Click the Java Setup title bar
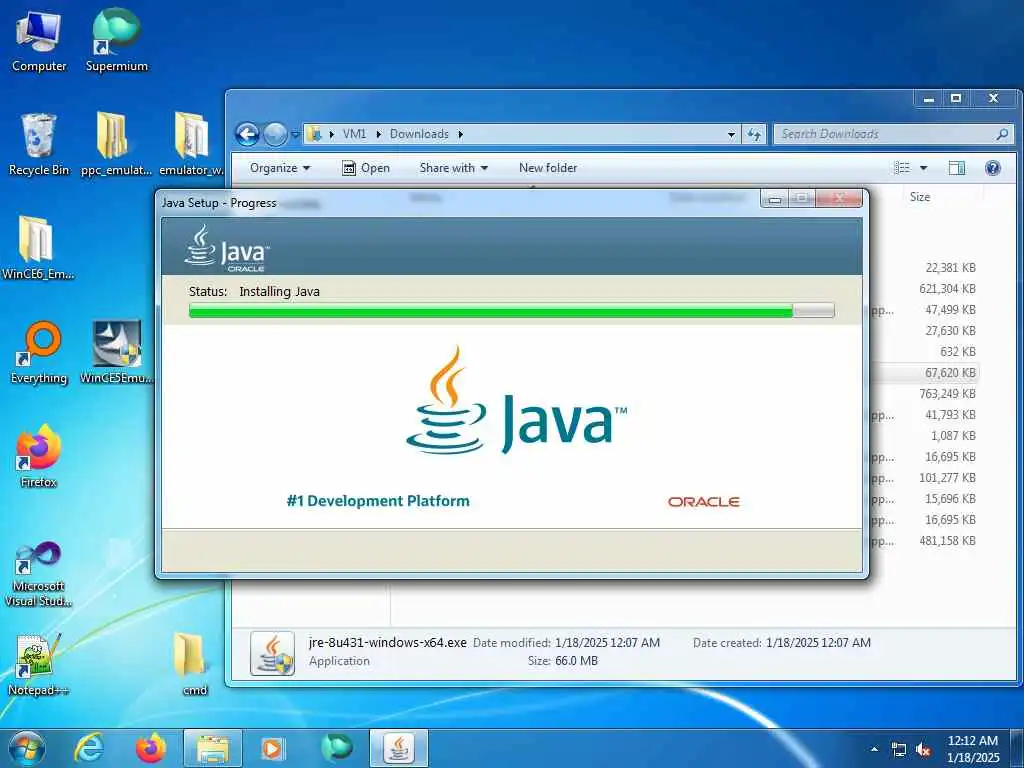The height and width of the screenshot is (768, 1024). [457, 203]
